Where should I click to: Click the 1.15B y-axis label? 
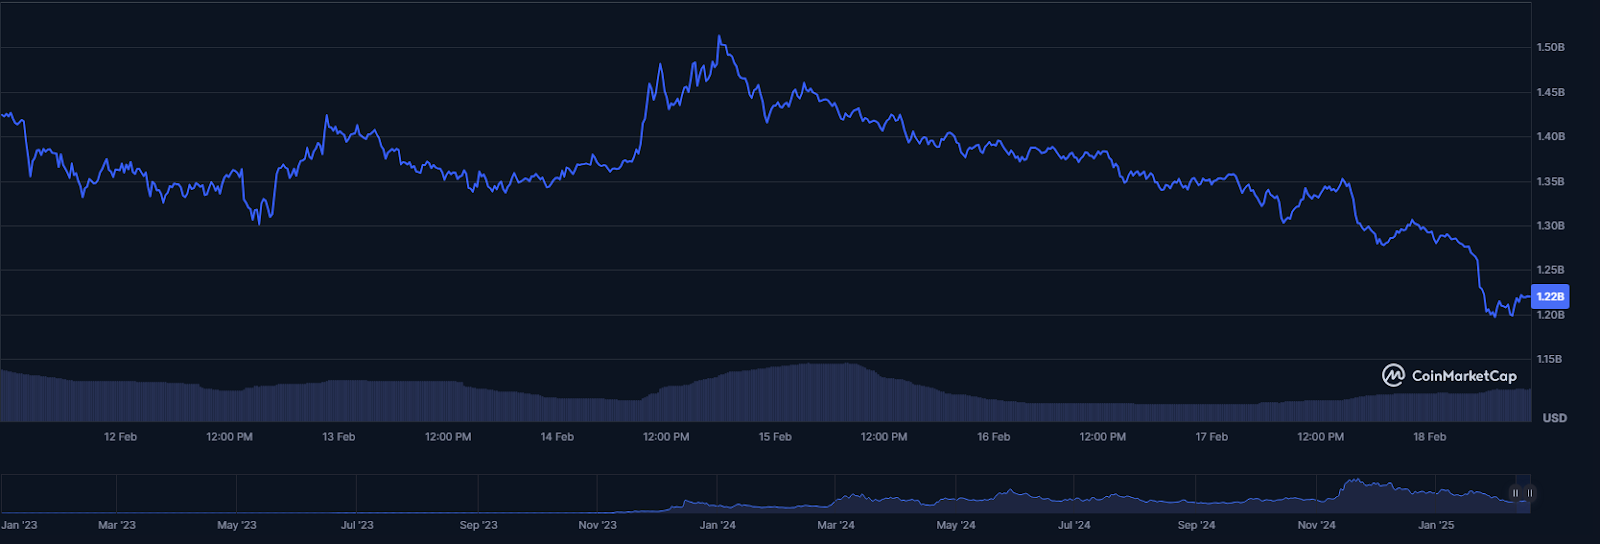pos(1550,359)
